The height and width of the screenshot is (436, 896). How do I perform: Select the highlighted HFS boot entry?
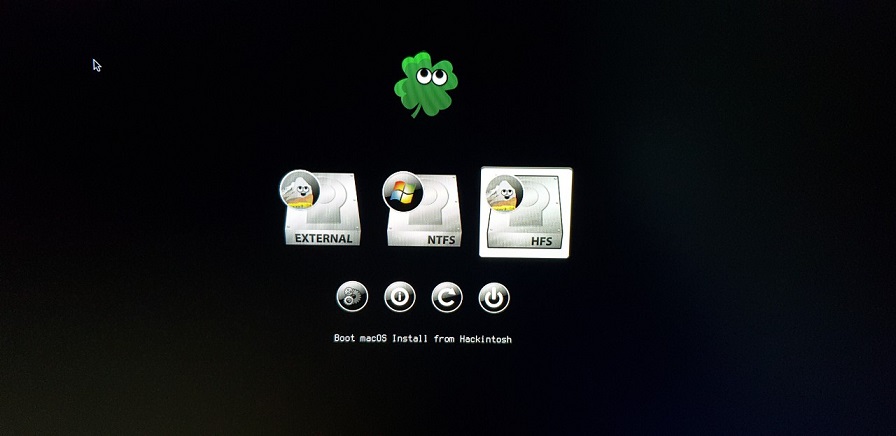[x=526, y=212]
